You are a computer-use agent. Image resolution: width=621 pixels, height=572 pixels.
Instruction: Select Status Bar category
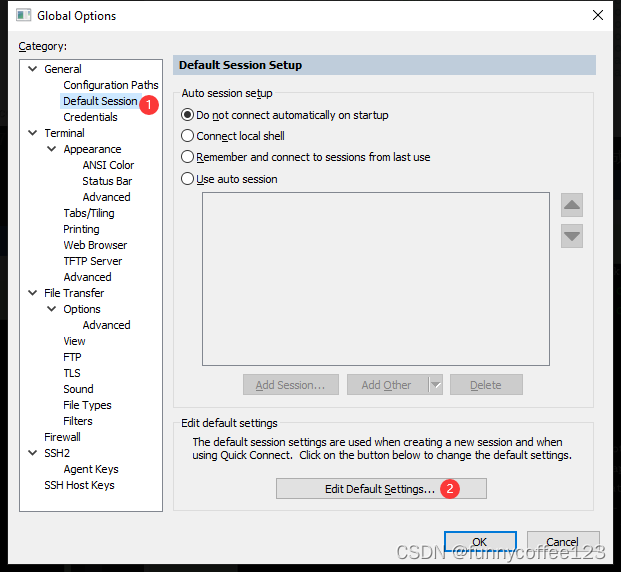(107, 181)
